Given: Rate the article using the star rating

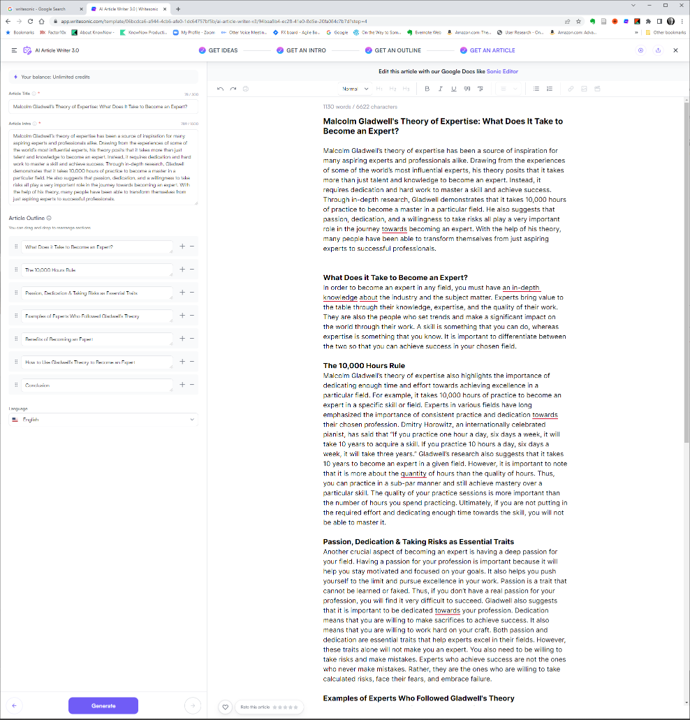Looking at the screenshot, I should tap(284, 707).
